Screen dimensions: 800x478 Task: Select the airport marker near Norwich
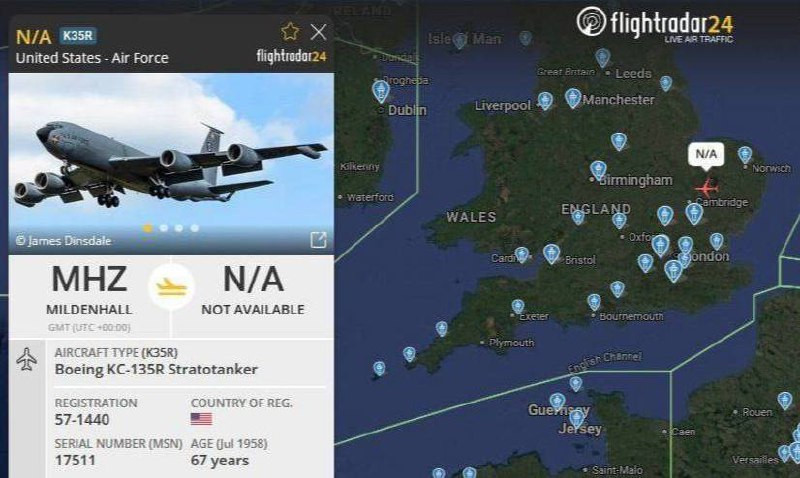745,155
